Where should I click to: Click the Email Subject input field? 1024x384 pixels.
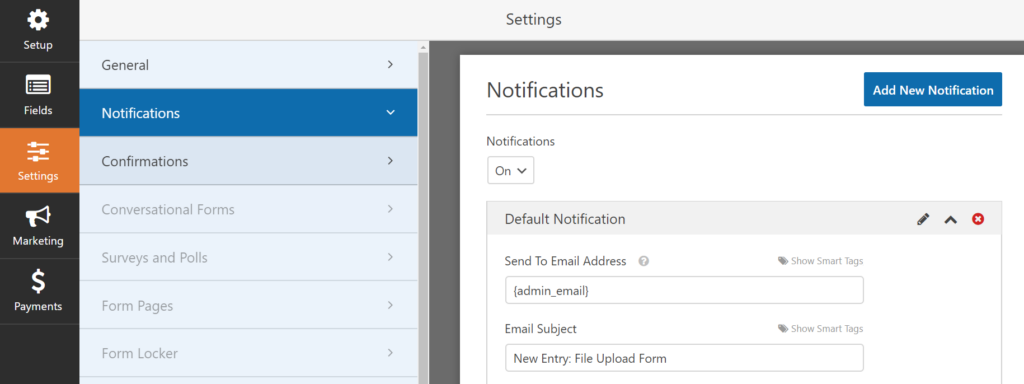(684, 358)
